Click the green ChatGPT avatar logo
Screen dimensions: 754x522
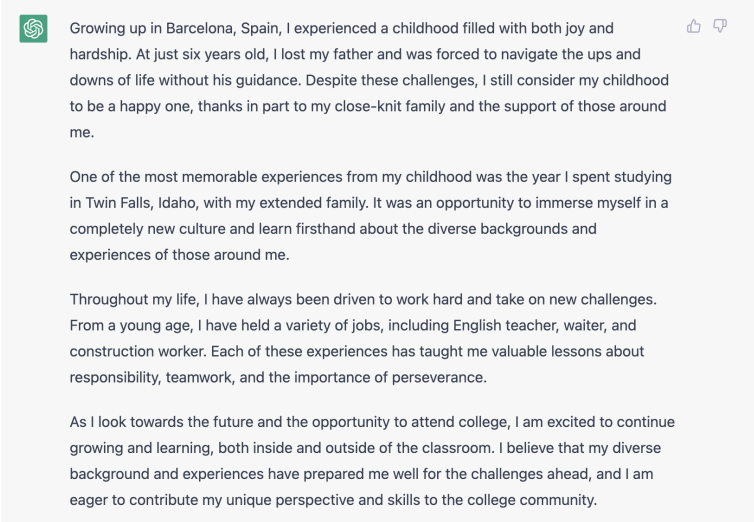[33, 29]
